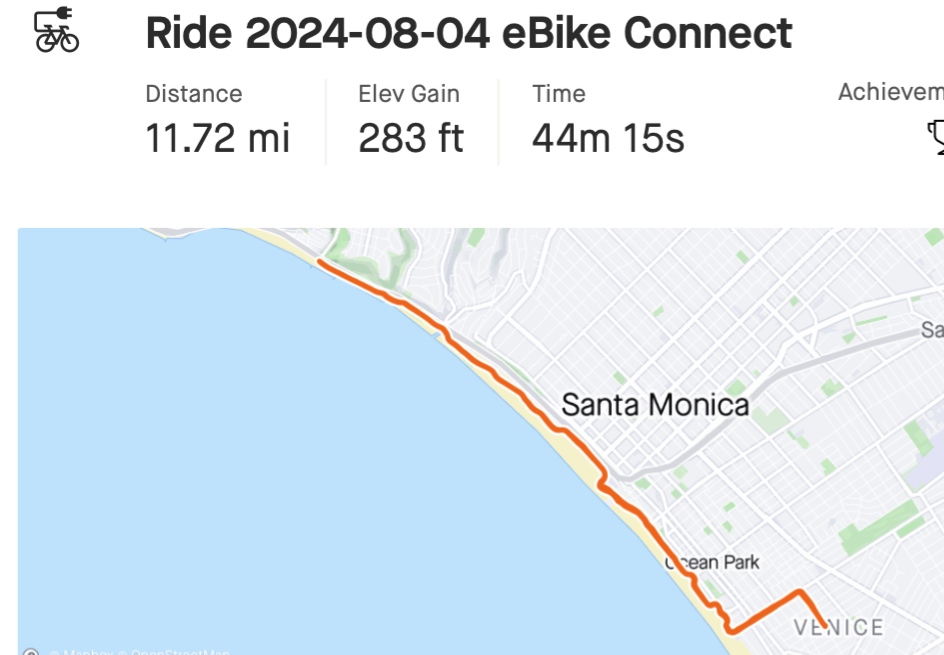Click the Santa Monica map label
Image resolution: width=944 pixels, height=655 pixels.
(x=655, y=405)
